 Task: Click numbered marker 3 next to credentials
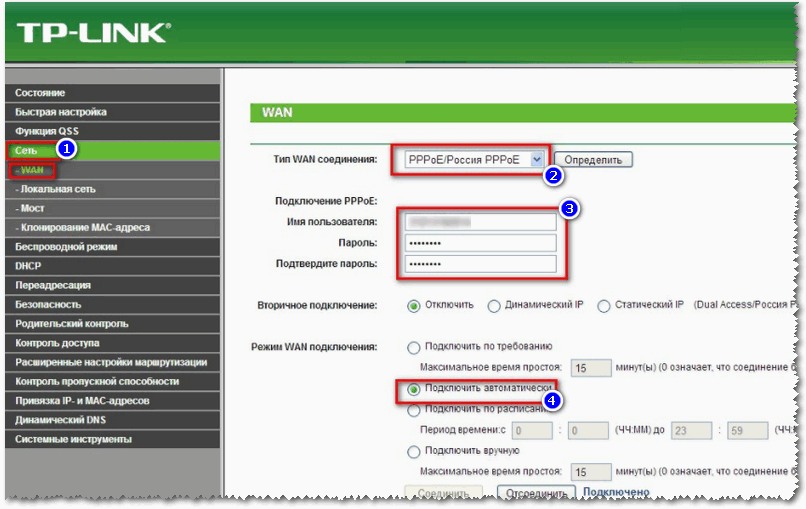pyautogui.click(x=569, y=210)
